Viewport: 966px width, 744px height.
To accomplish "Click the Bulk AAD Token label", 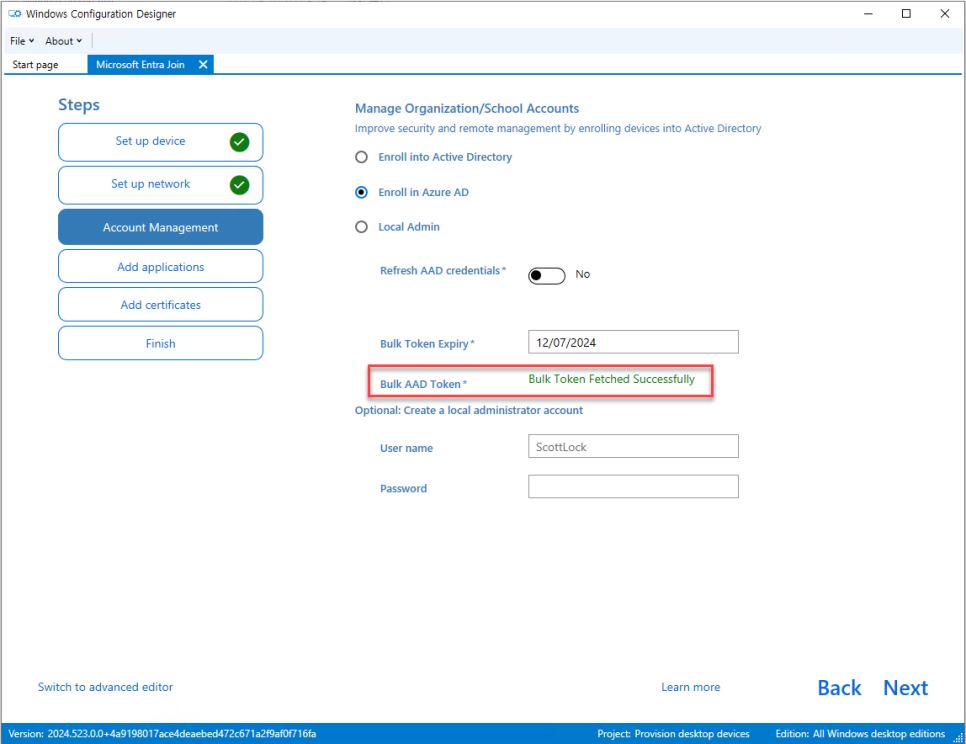I will point(423,384).
